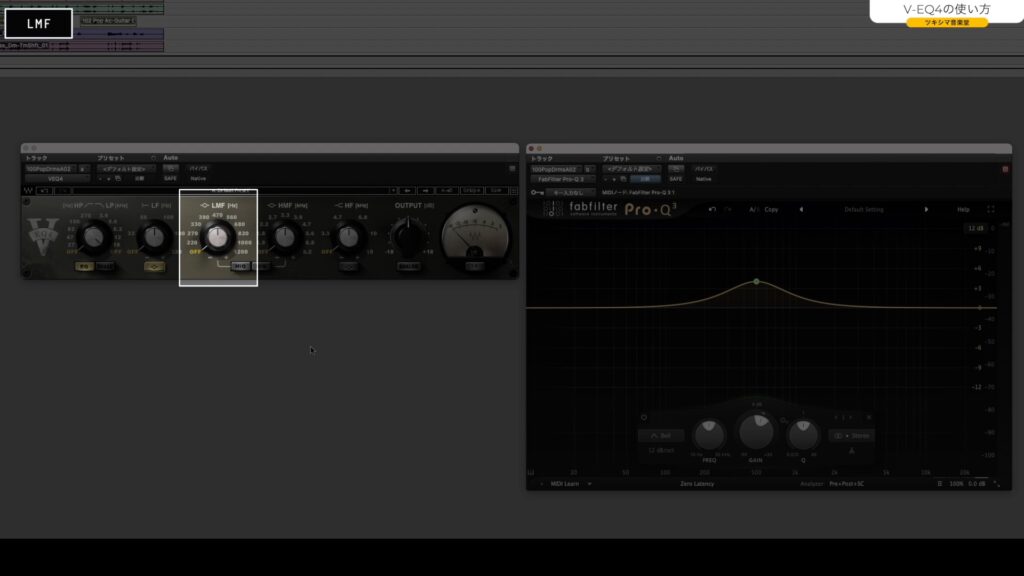Open the Help menu in Pro-Q 3

tap(963, 210)
